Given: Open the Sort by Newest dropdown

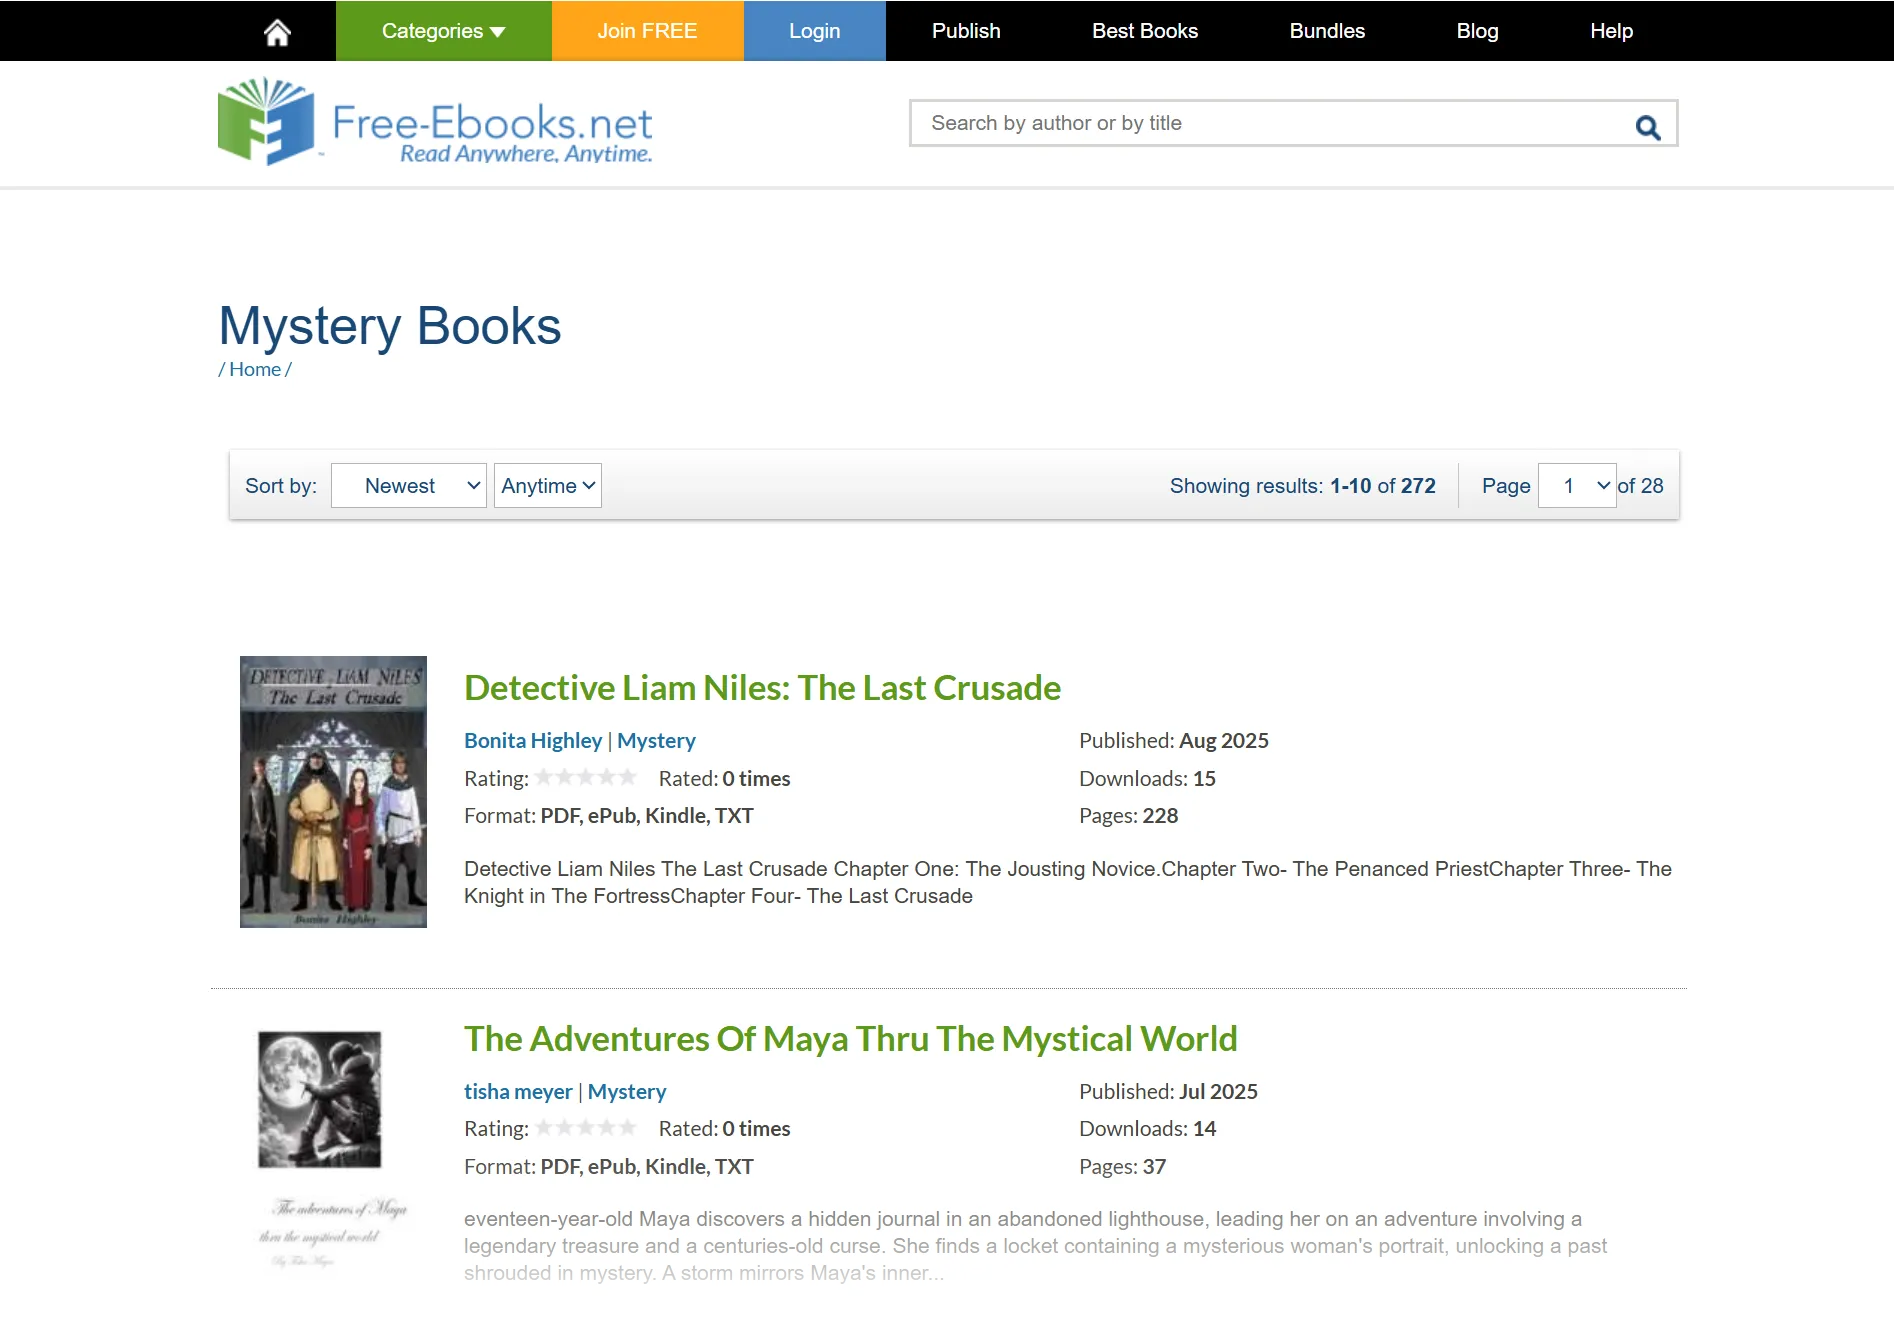Looking at the screenshot, I should point(408,485).
